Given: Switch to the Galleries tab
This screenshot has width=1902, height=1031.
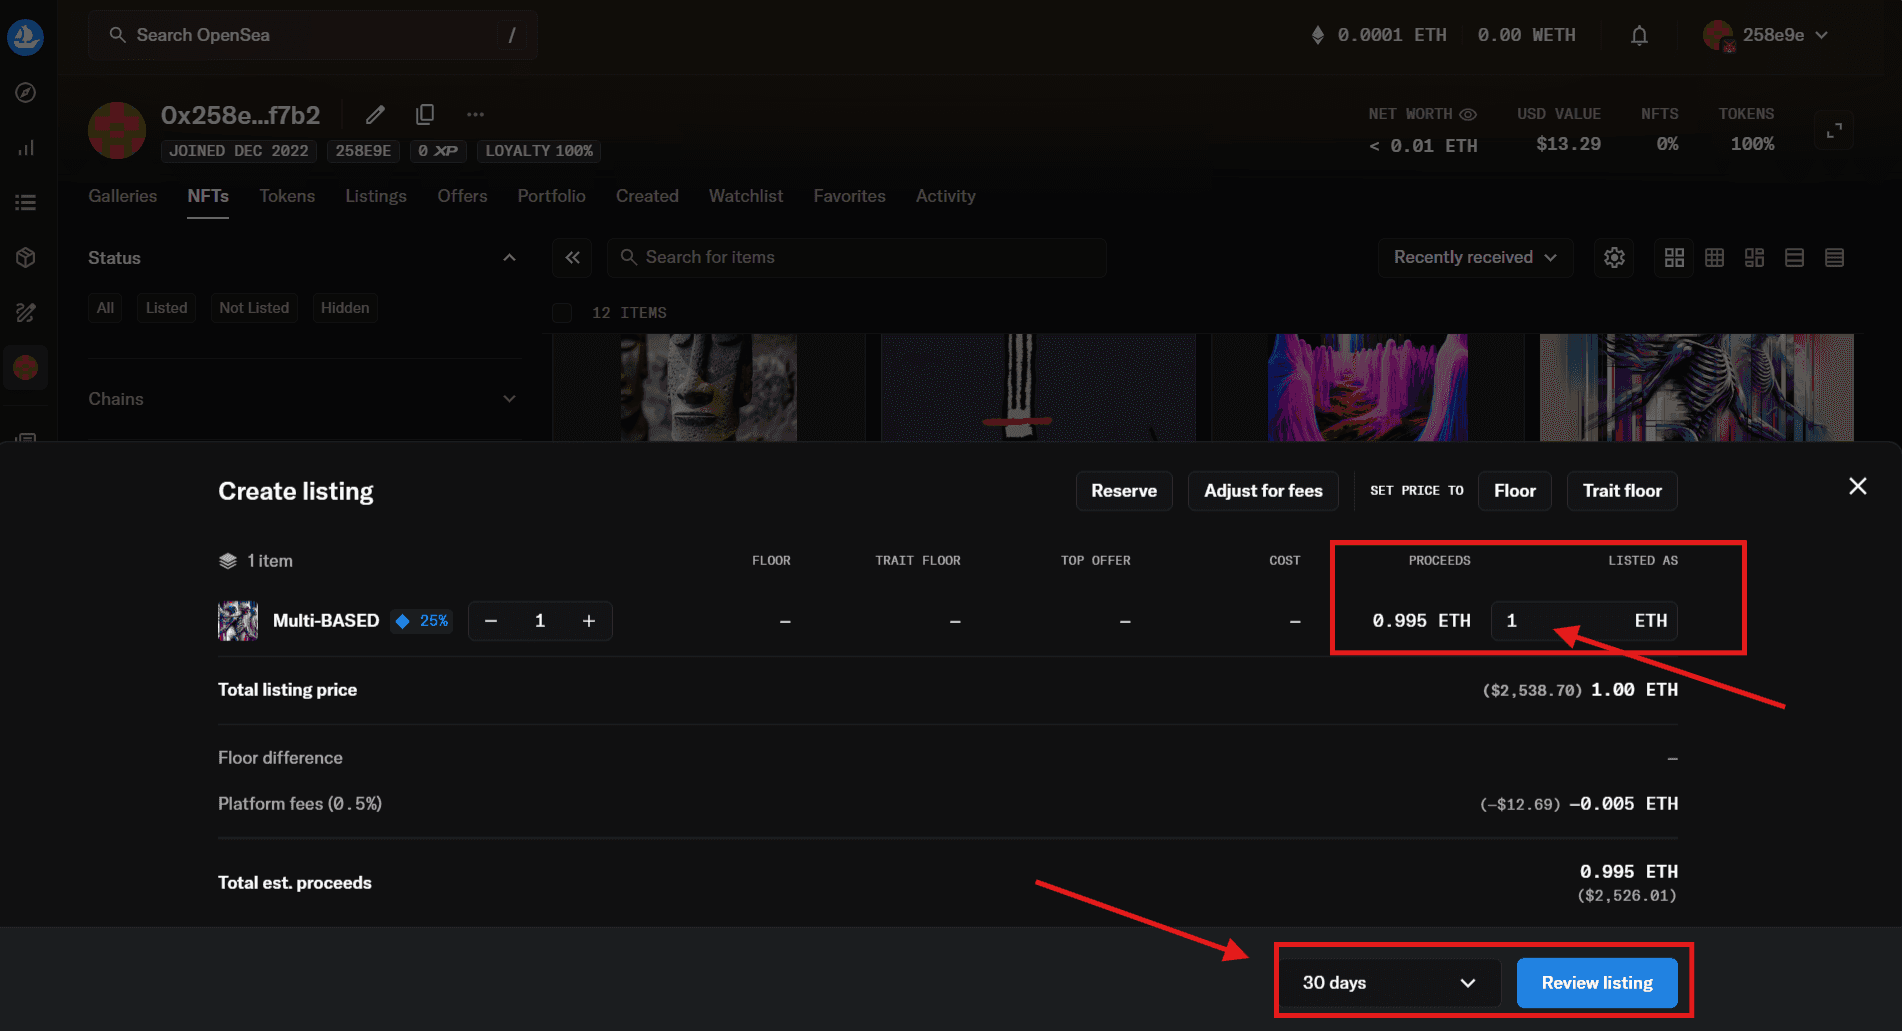Looking at the screenshot, I should pyautogui.click(x=123, y=196).
